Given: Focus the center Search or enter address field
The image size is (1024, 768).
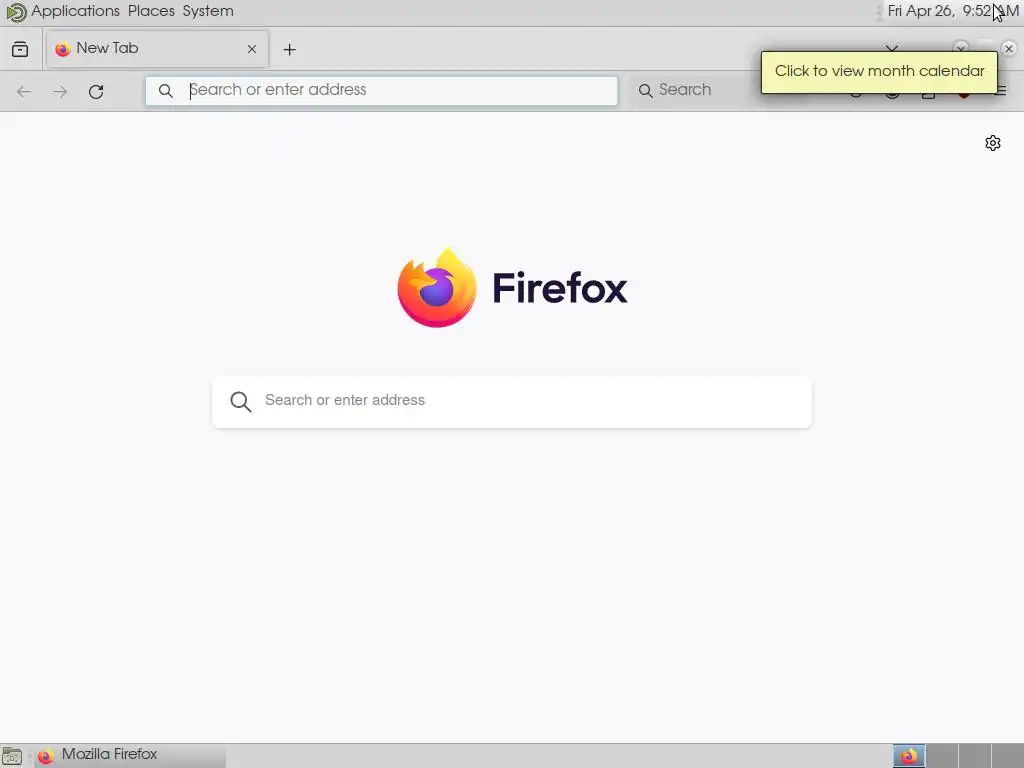Looking at the screenshot, I should tap(512, 402).
